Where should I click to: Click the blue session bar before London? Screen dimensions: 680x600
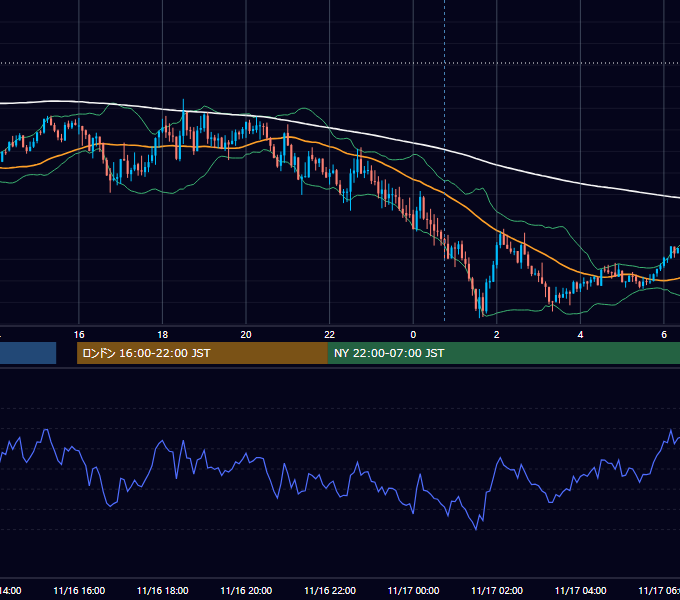click(x=28, y=353)
